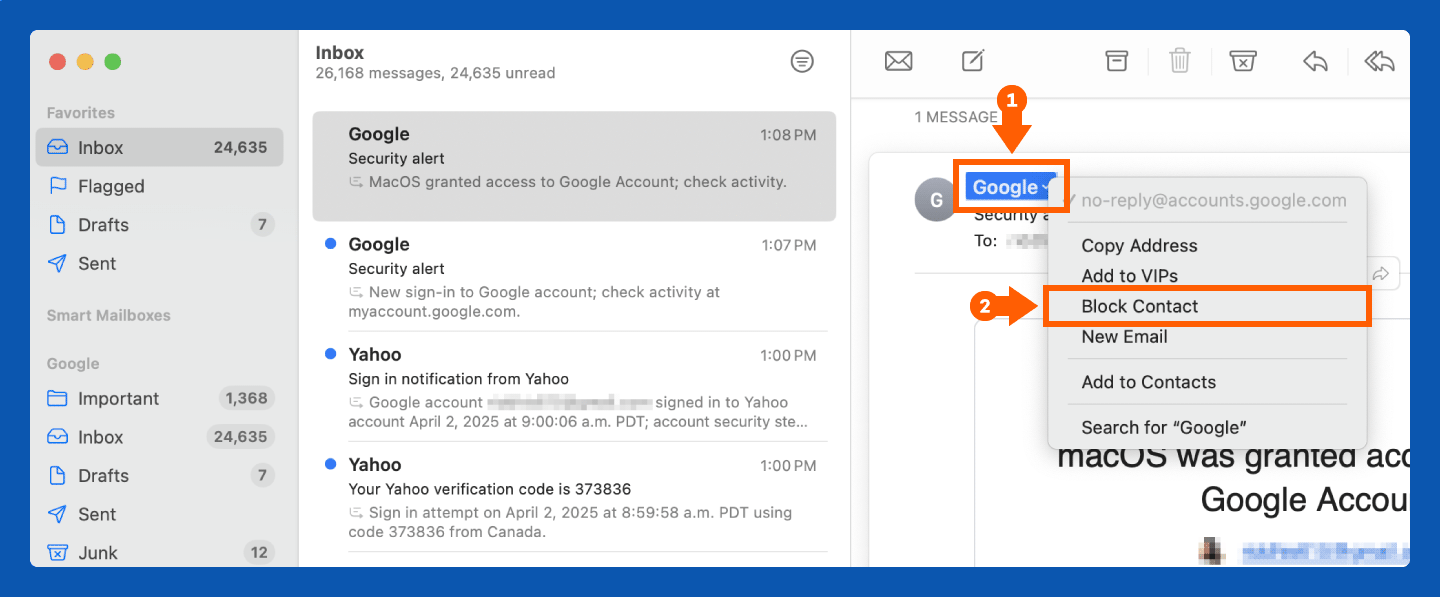This screenshot has height=597, width=1440.
Task: Toggle the message filter icon
Action: (x=801, y=62)
